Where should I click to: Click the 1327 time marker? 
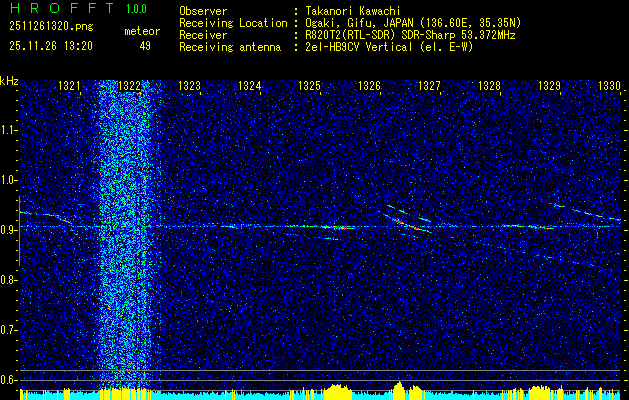[x=429, y=85]
